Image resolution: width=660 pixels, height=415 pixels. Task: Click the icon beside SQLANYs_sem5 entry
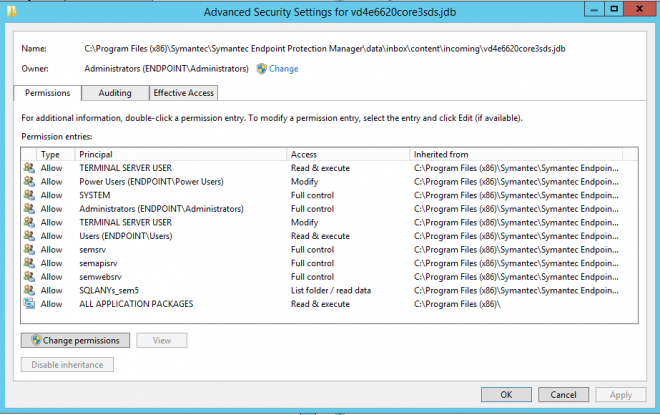tap(28, 290)
